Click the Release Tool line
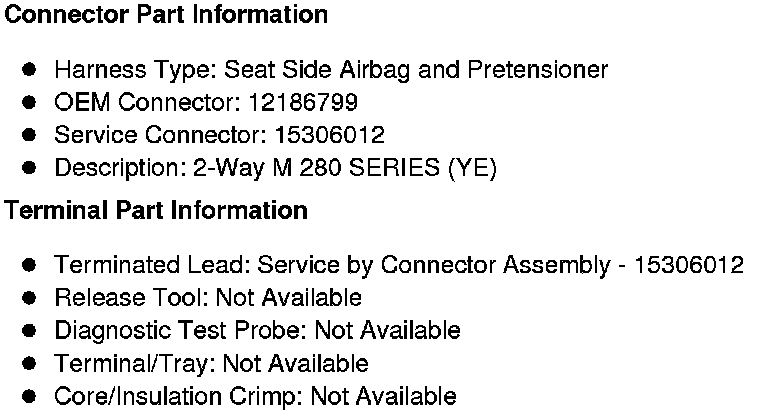The width and height of the screenshot is (768, 416). point(207,298)
